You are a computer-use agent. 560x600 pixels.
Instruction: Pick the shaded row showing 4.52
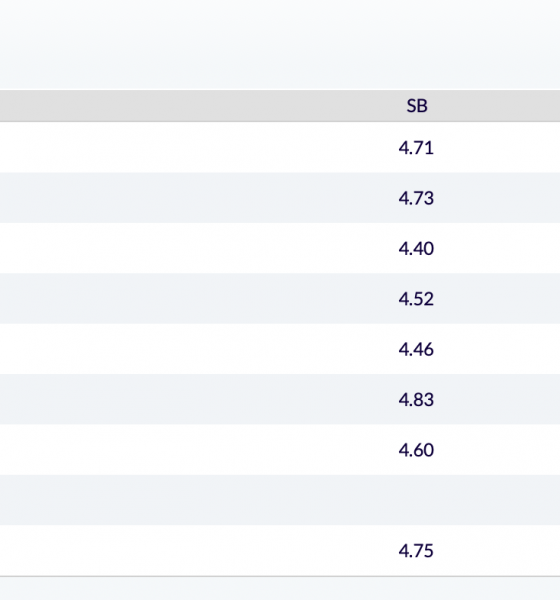(x=280, y=298)
